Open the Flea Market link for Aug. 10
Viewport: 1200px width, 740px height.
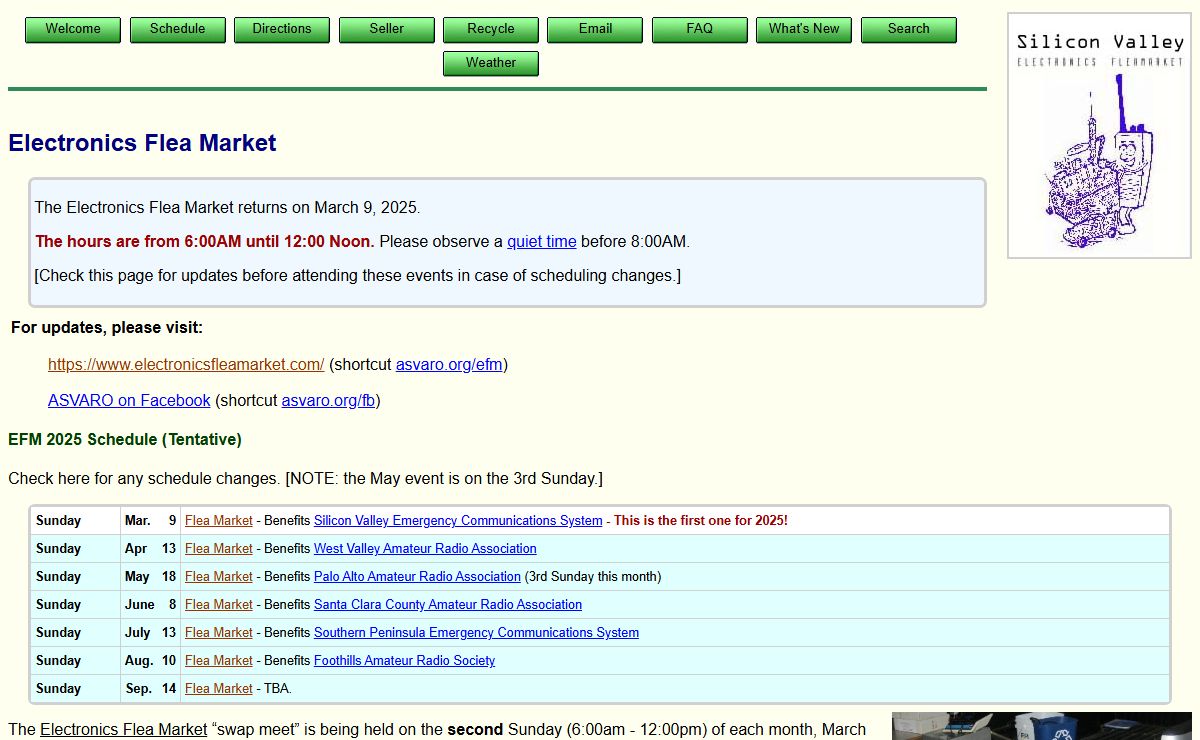(219, 661)
